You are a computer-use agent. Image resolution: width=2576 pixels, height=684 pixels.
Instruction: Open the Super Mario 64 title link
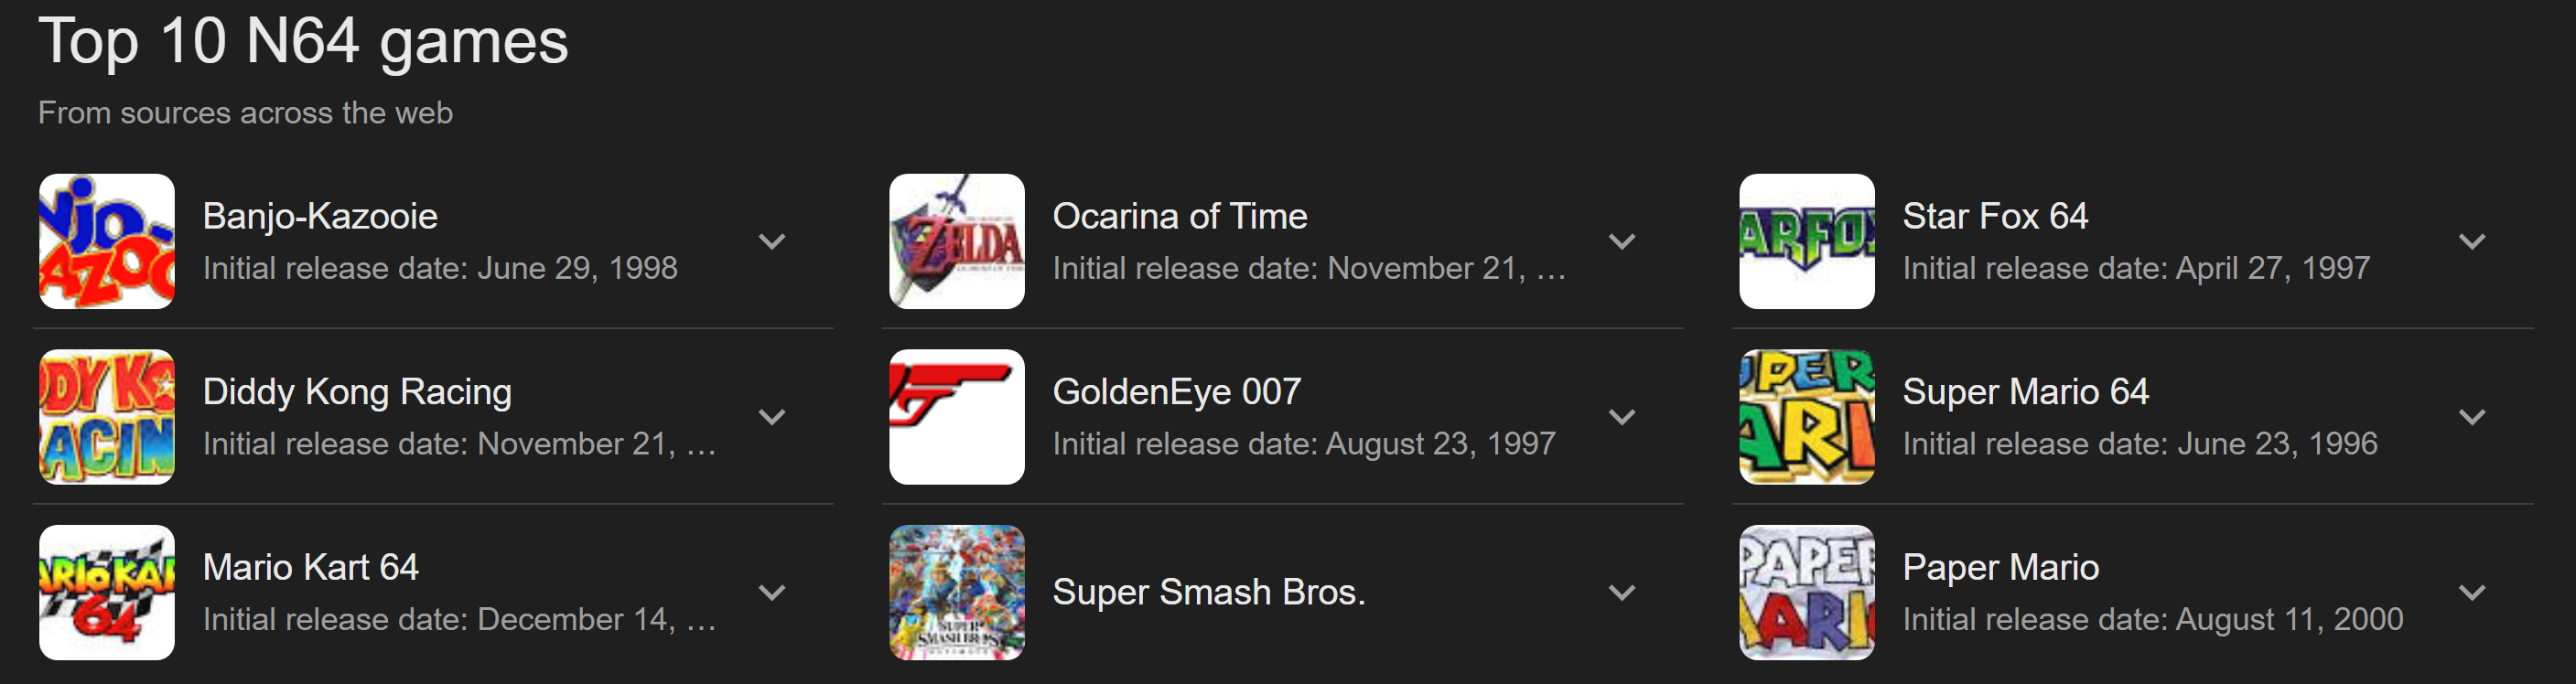click(x=2025, y=392)
